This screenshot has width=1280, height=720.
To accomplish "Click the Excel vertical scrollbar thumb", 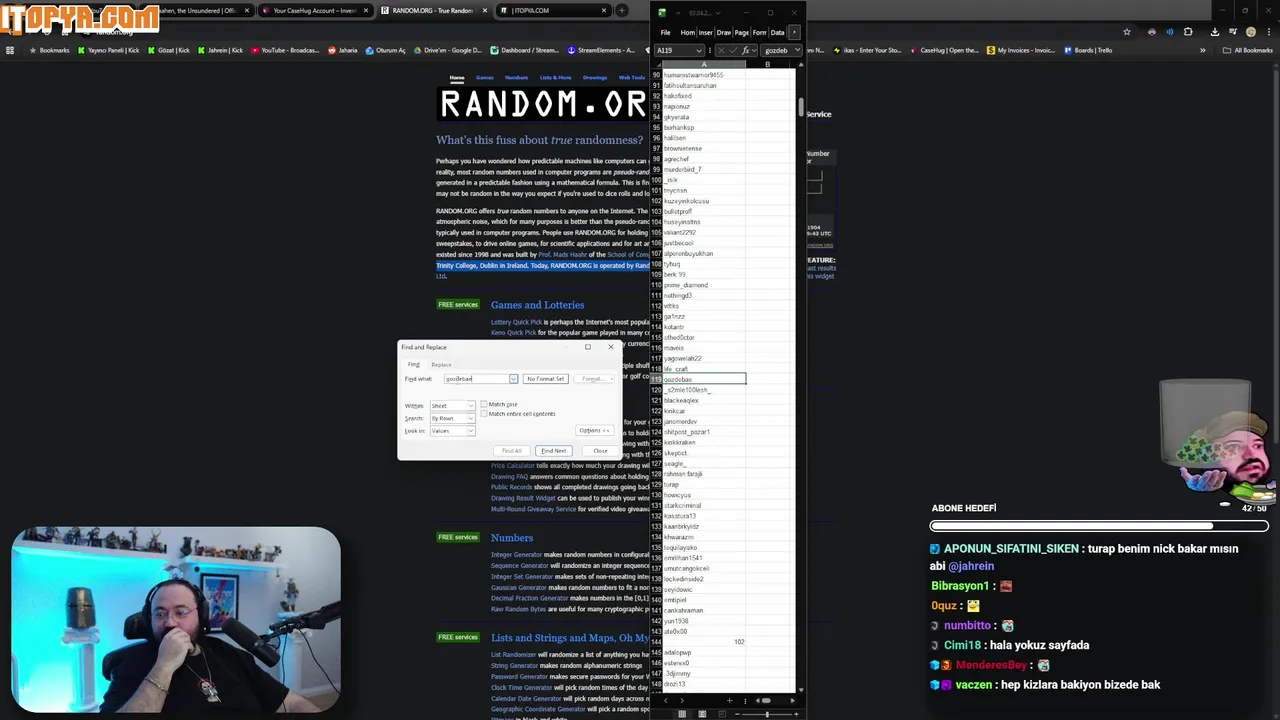I will tap(801, 108).
